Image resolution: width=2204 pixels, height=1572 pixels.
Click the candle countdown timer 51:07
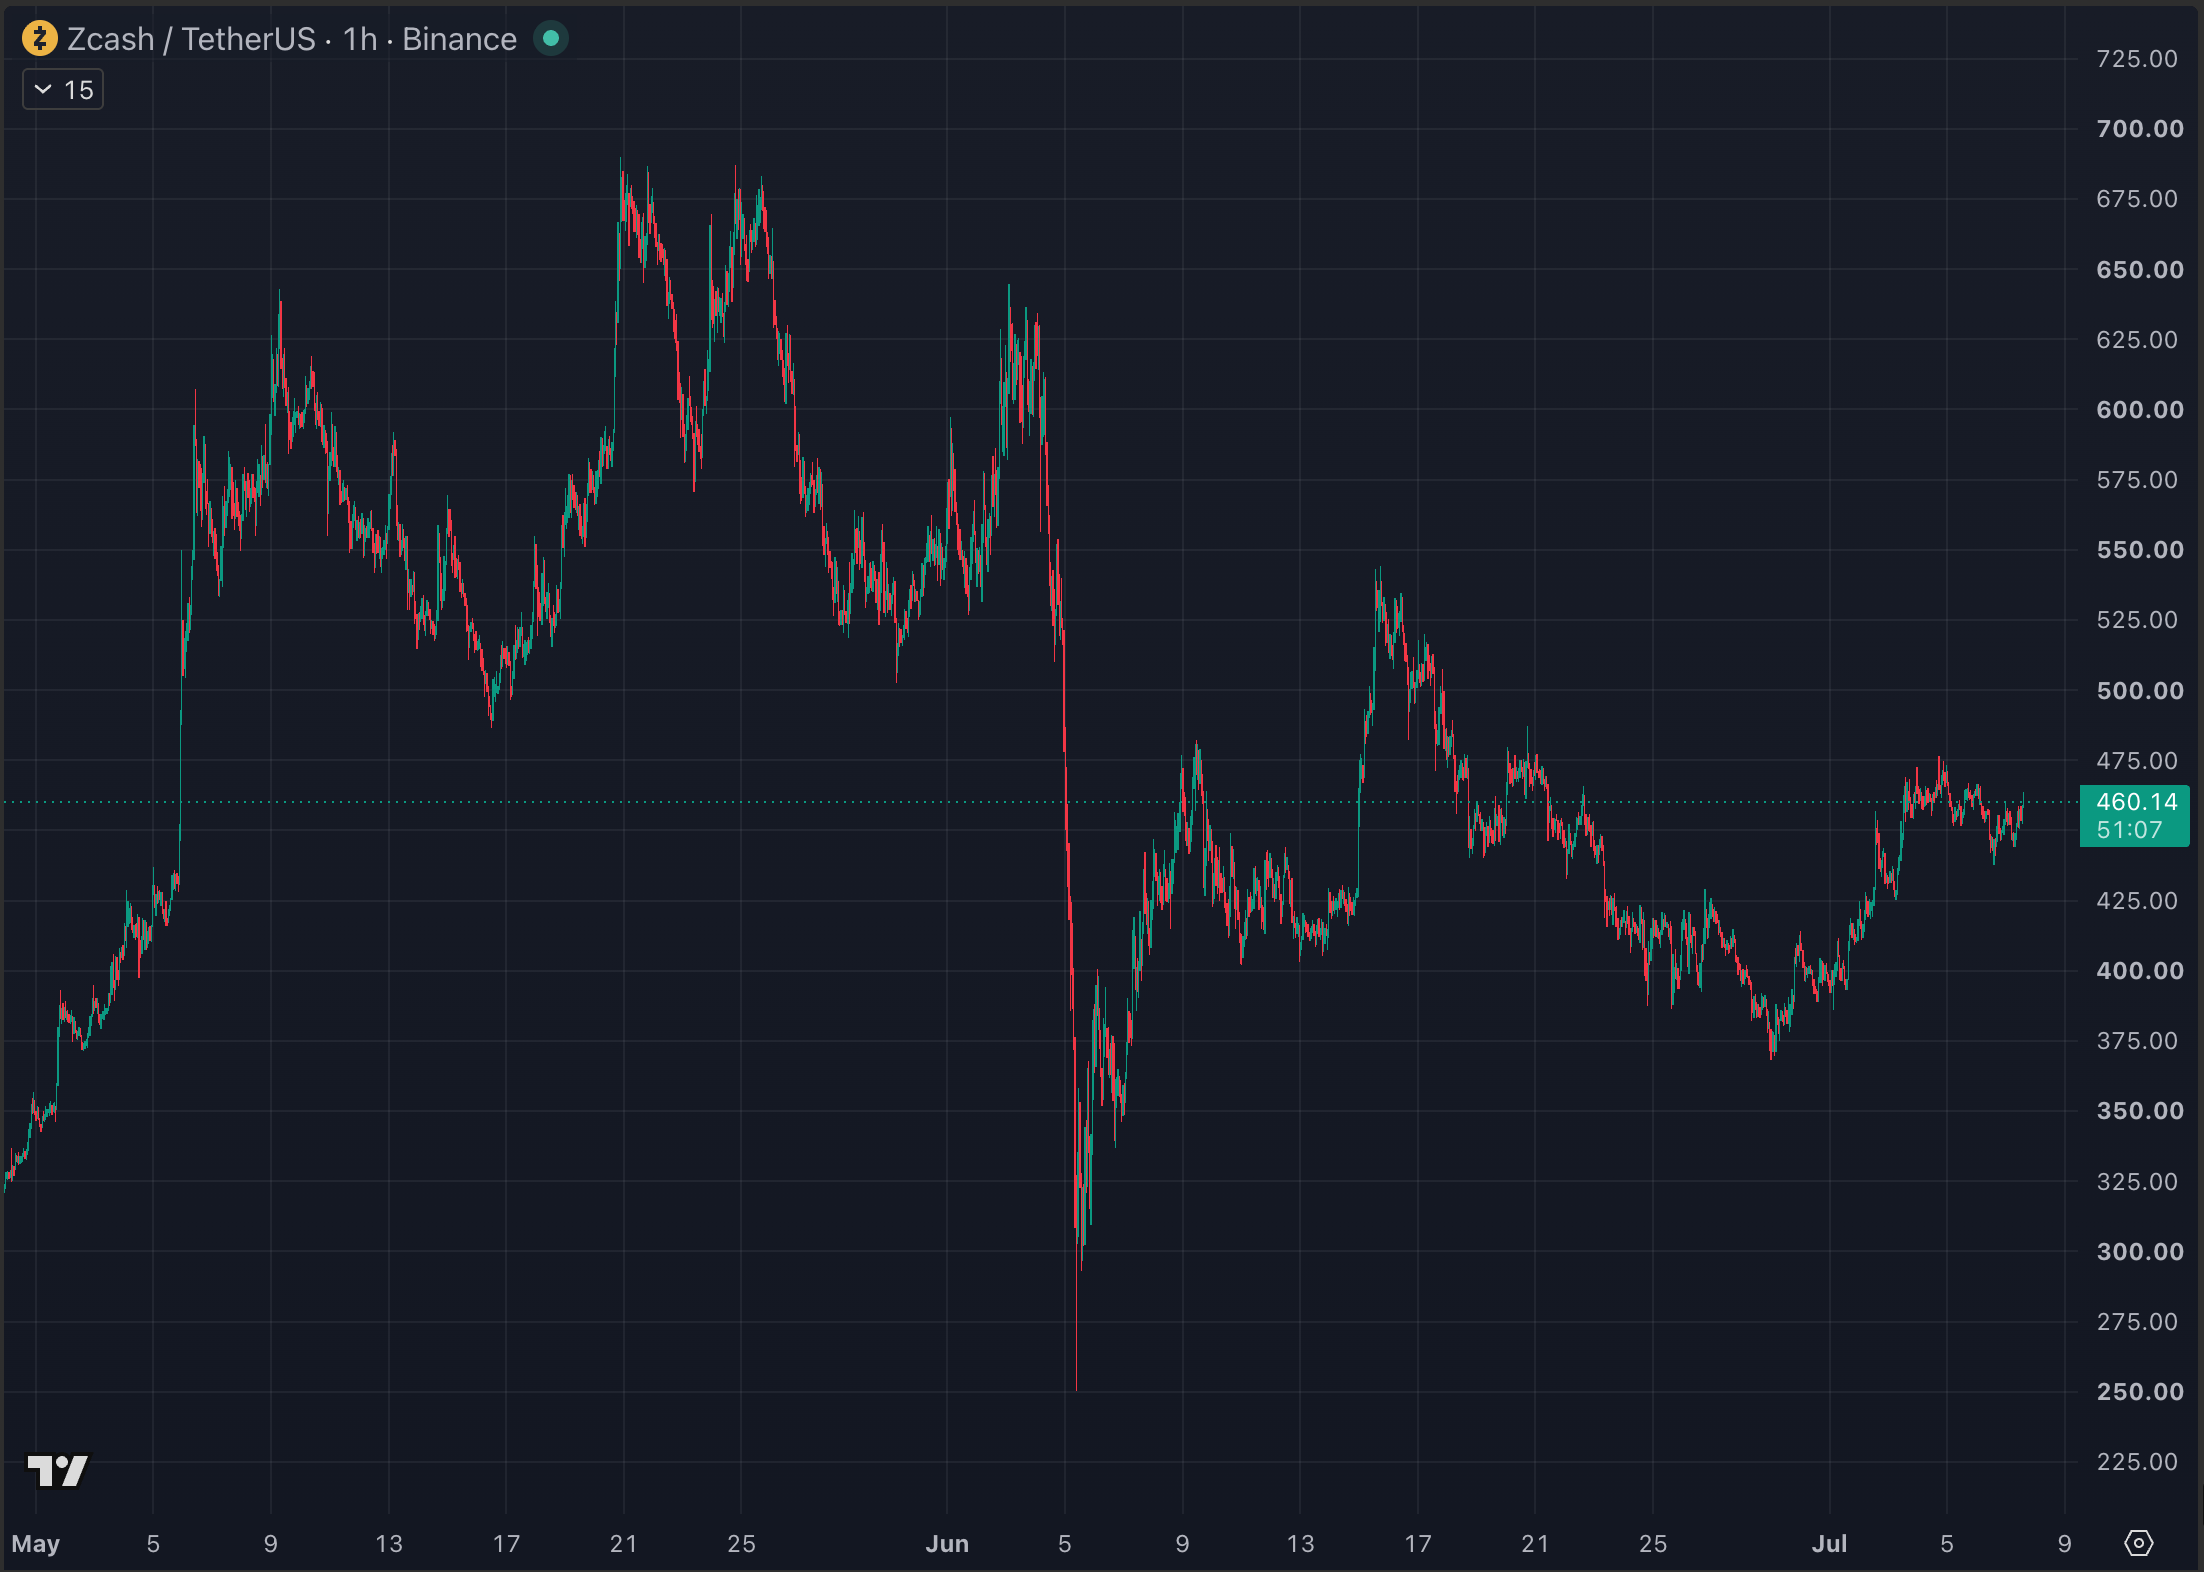point(2129,830)
